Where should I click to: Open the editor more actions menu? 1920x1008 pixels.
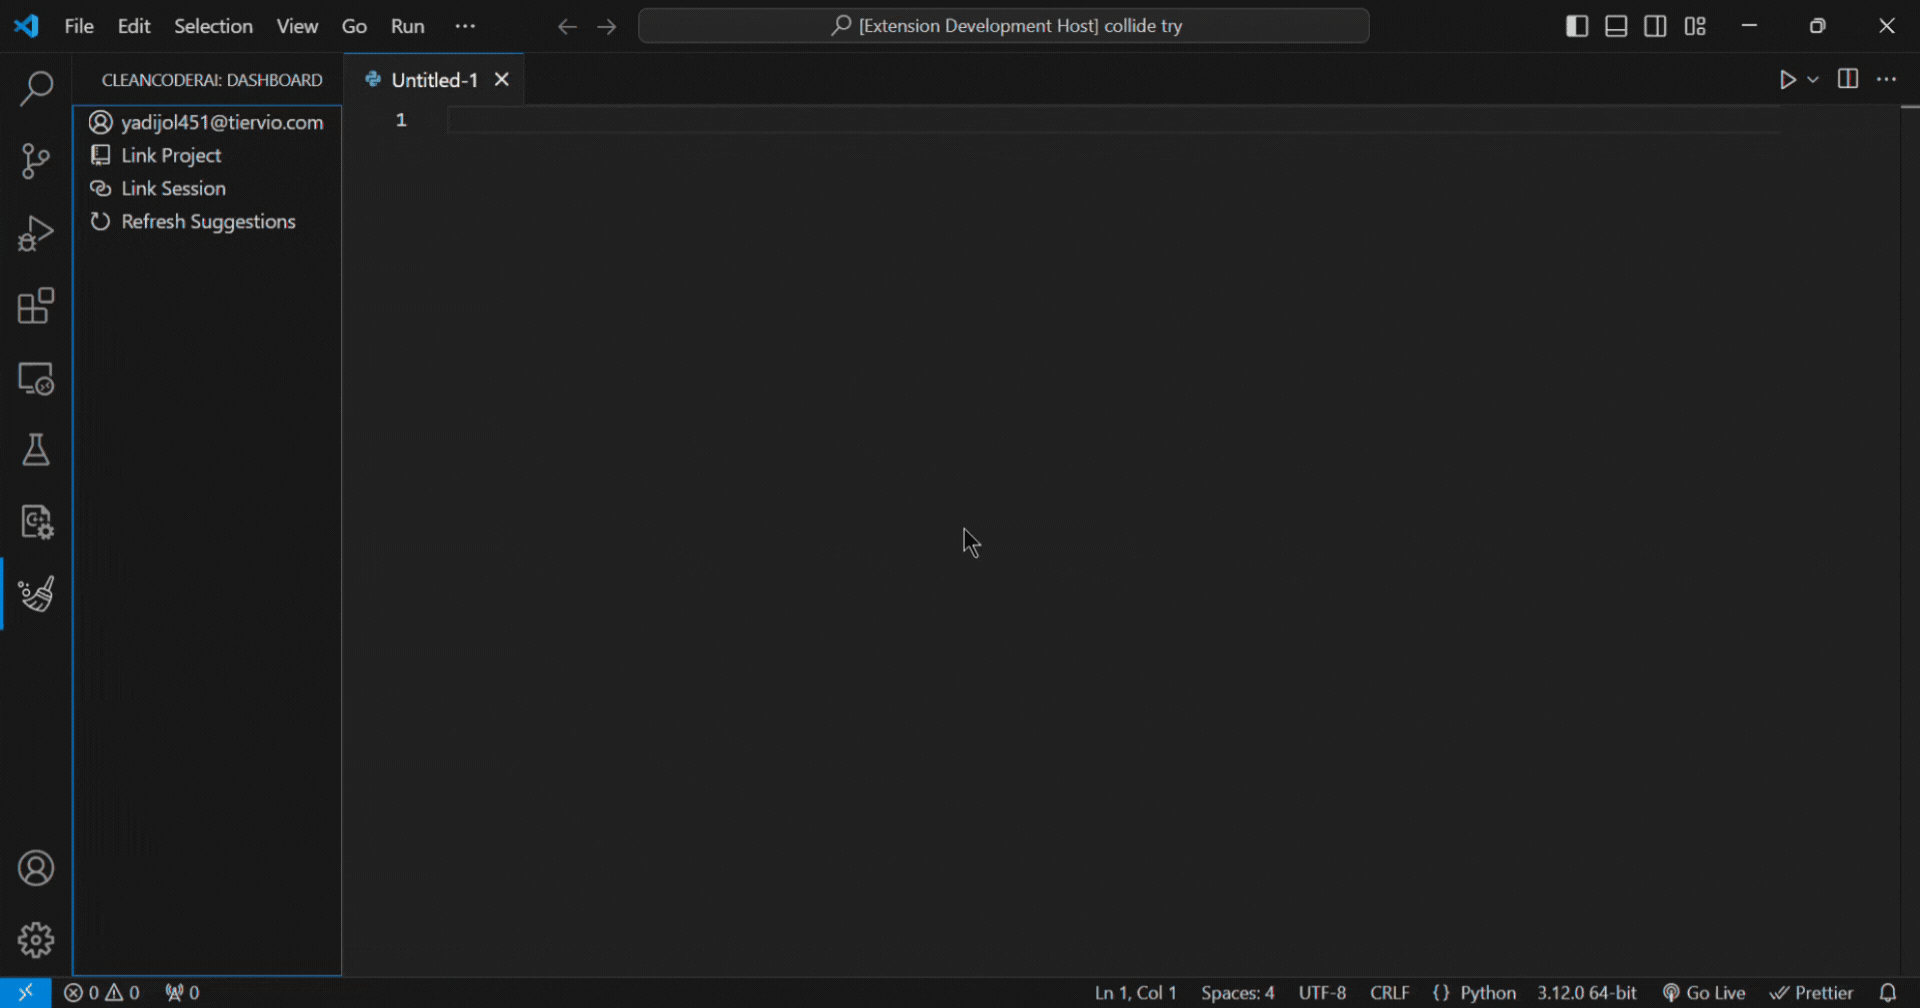pos(1888,79)
